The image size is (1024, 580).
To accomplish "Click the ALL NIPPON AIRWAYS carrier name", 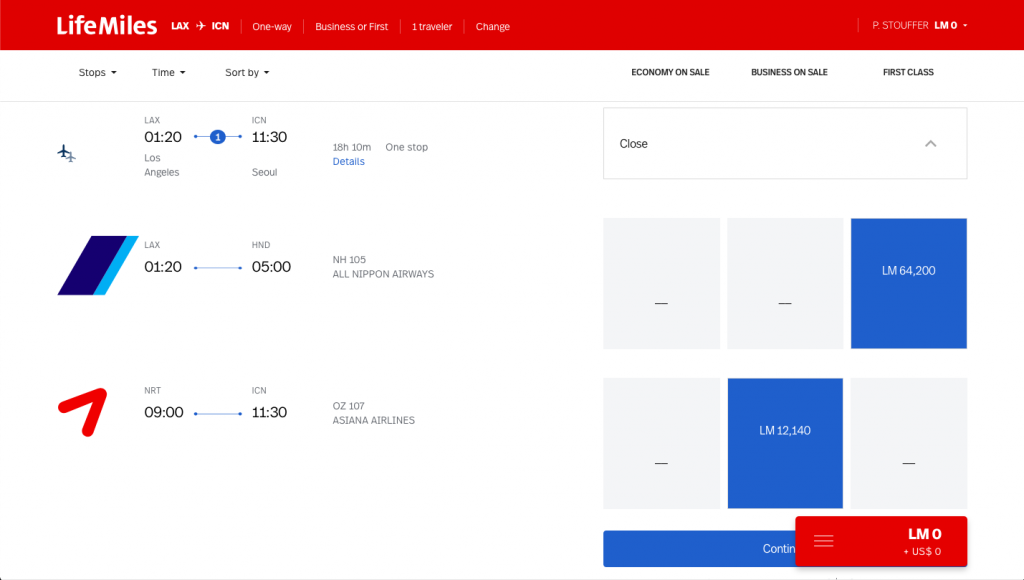I will tap(383, 274).
